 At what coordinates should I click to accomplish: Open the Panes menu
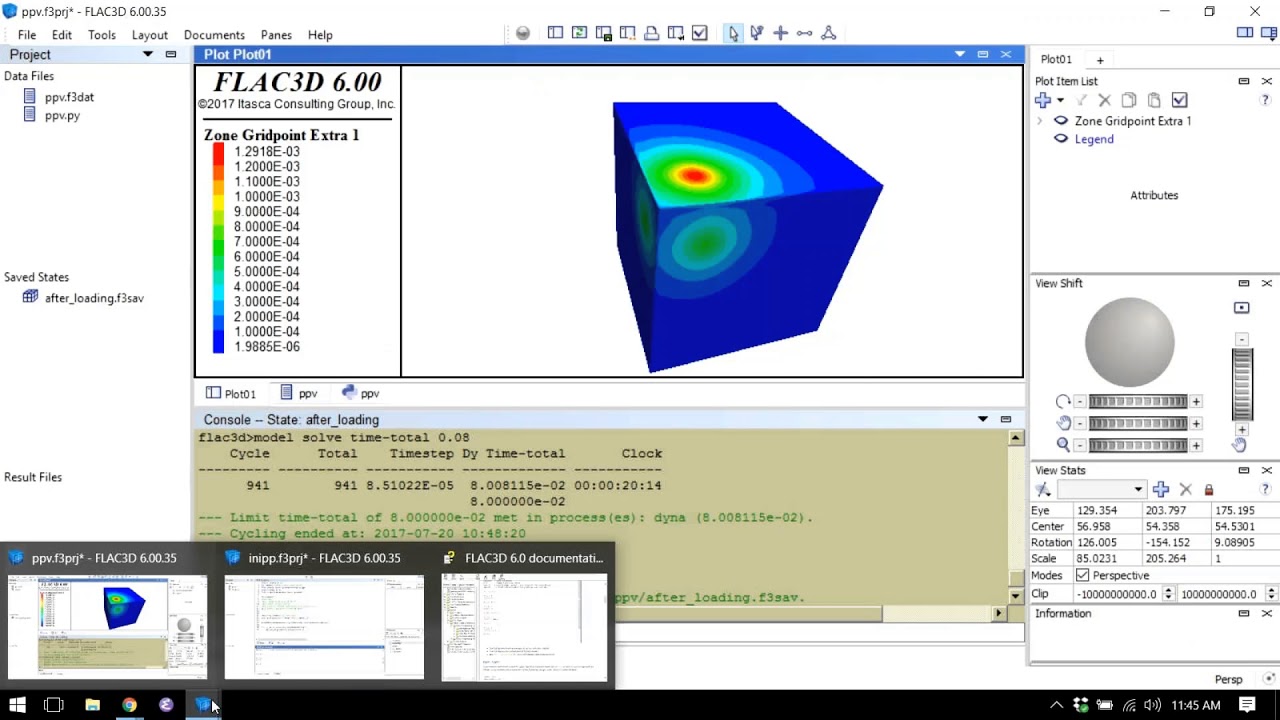click(x=276, y=35)
